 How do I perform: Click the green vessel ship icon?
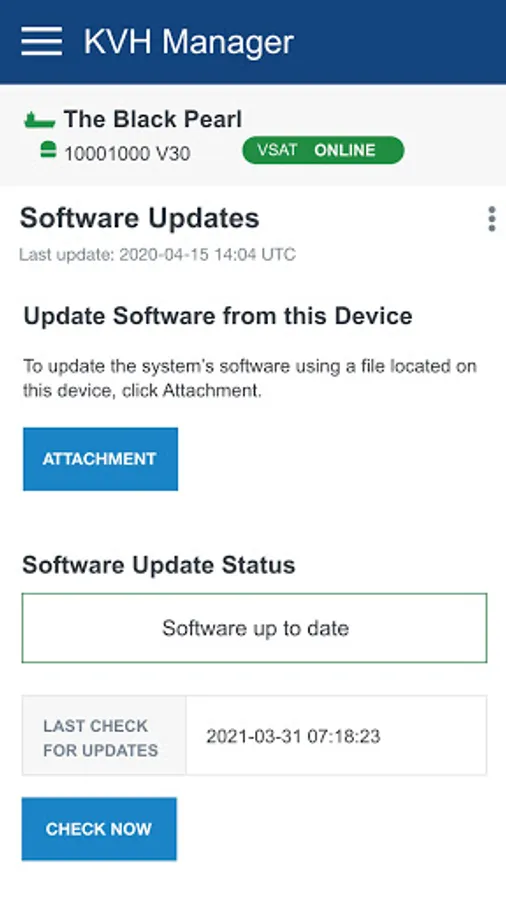[x=40, y=120]
